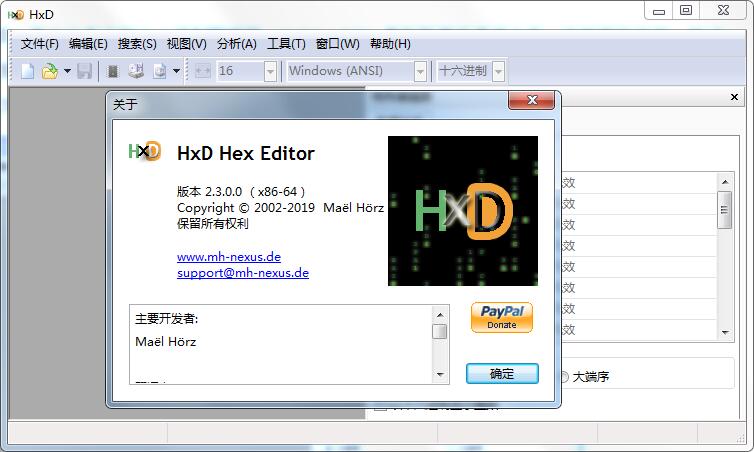Click the Open file folder icon
This screenshot has height=452, width=754.
(50, 71)
